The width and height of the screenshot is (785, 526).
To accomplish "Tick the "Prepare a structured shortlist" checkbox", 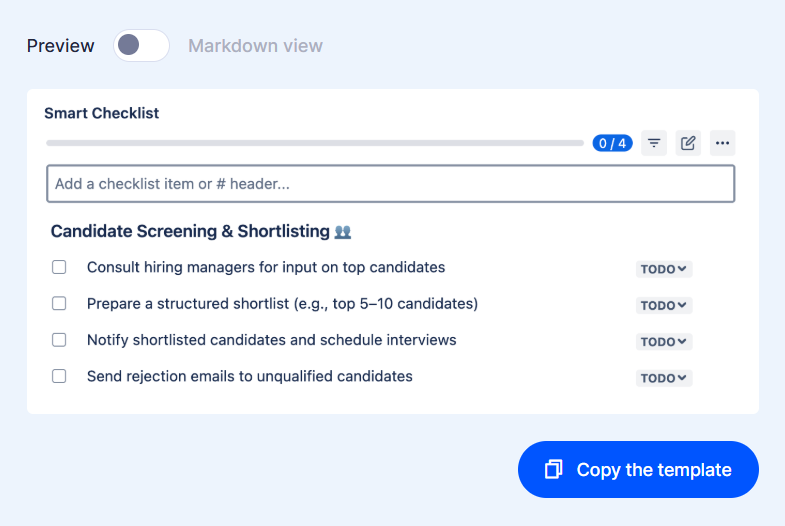I will tap(59, 303).
